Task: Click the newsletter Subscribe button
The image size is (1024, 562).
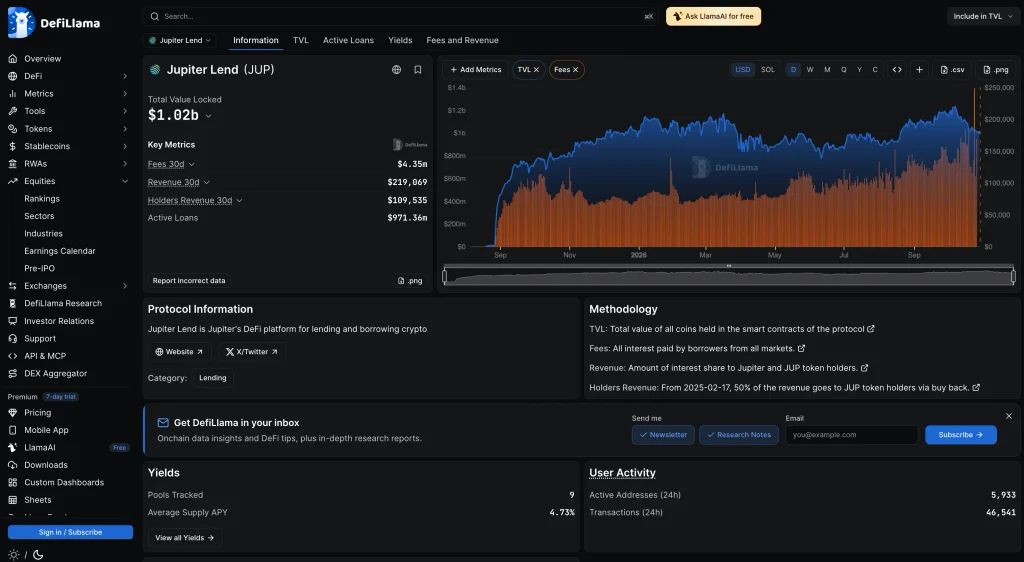Action: [961, 435]
